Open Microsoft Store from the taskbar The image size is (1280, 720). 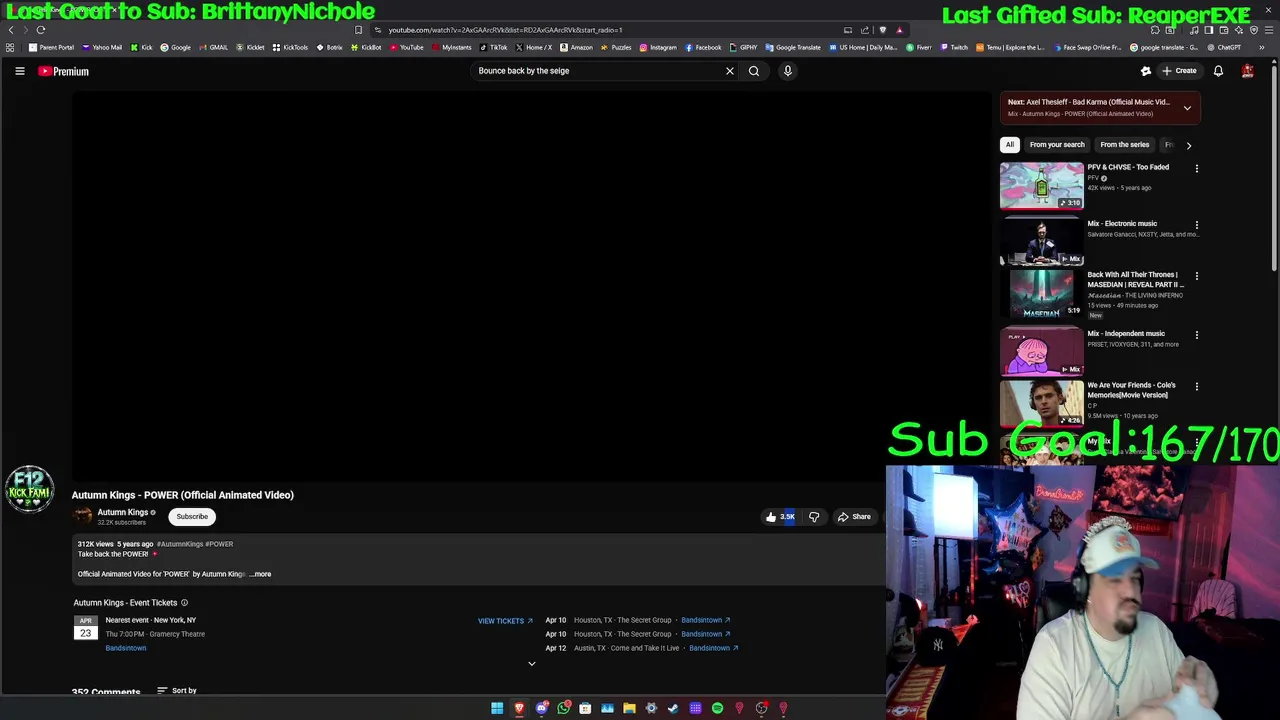coord(585,708)
